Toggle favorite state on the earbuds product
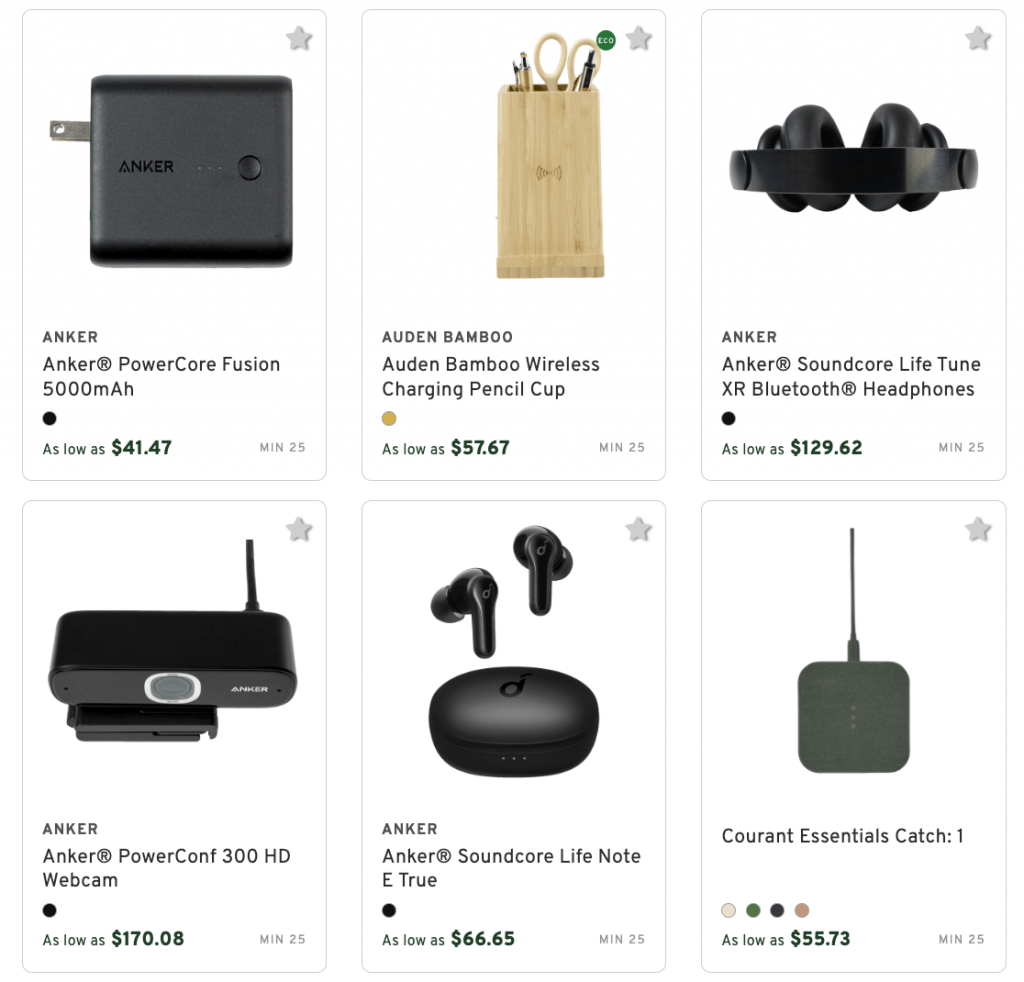The width and height of the screenshot is (1024, 982). [638, 529]
